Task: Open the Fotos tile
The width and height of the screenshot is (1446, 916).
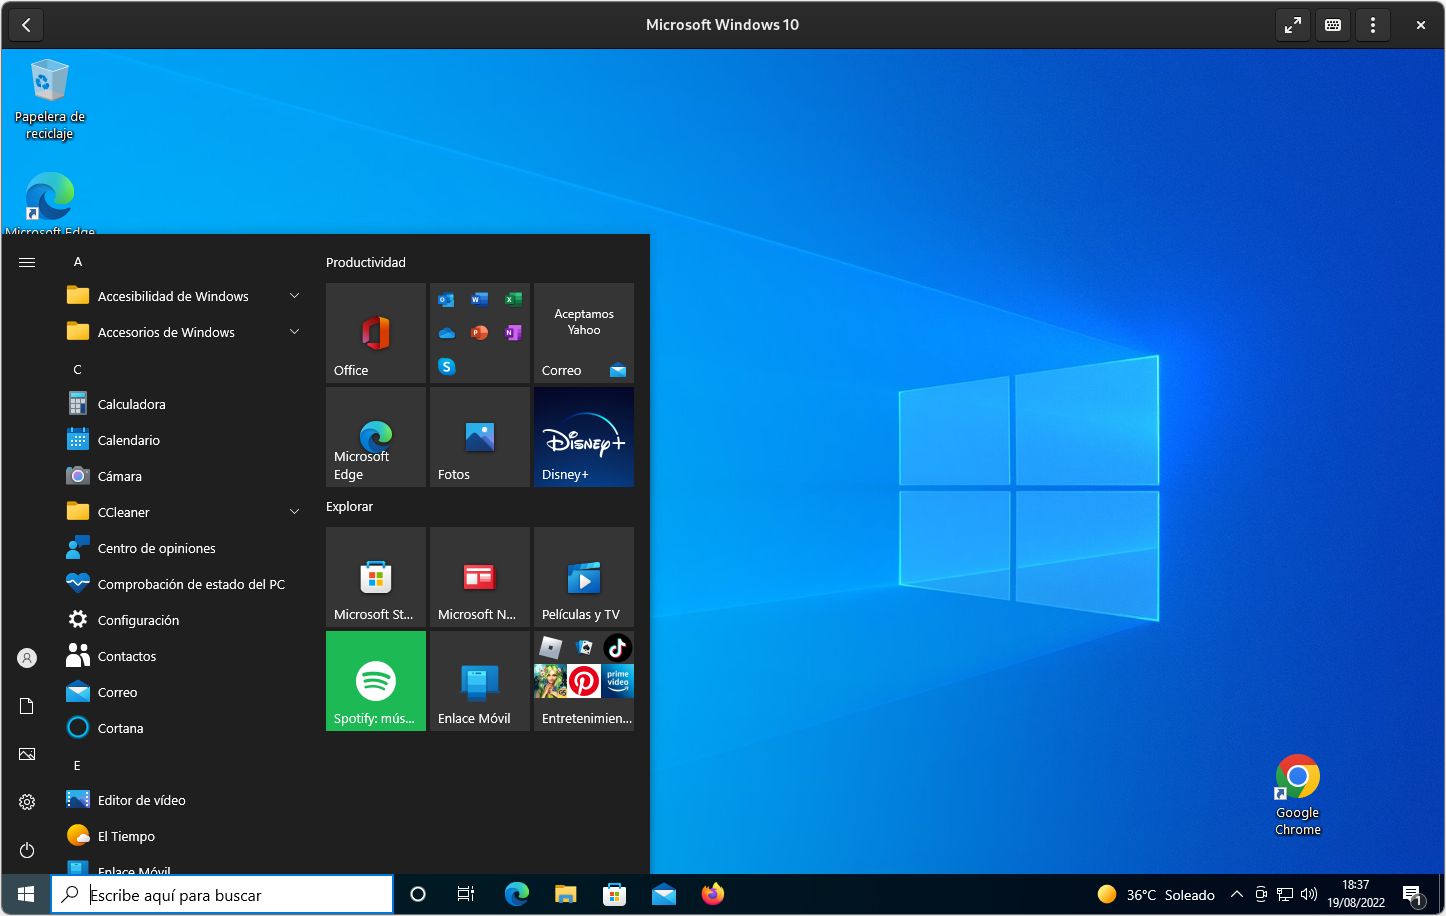Action: [x=480, y=437]
